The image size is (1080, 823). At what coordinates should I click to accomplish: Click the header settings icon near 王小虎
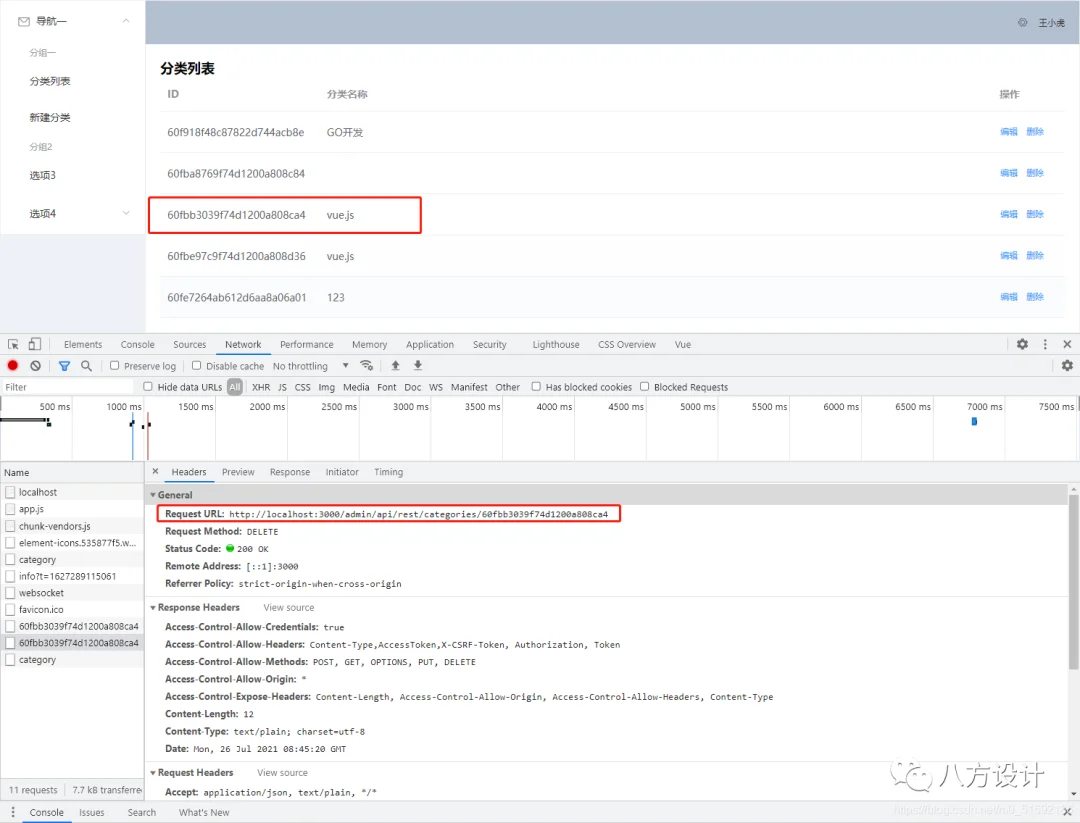tap(1023, 22)
